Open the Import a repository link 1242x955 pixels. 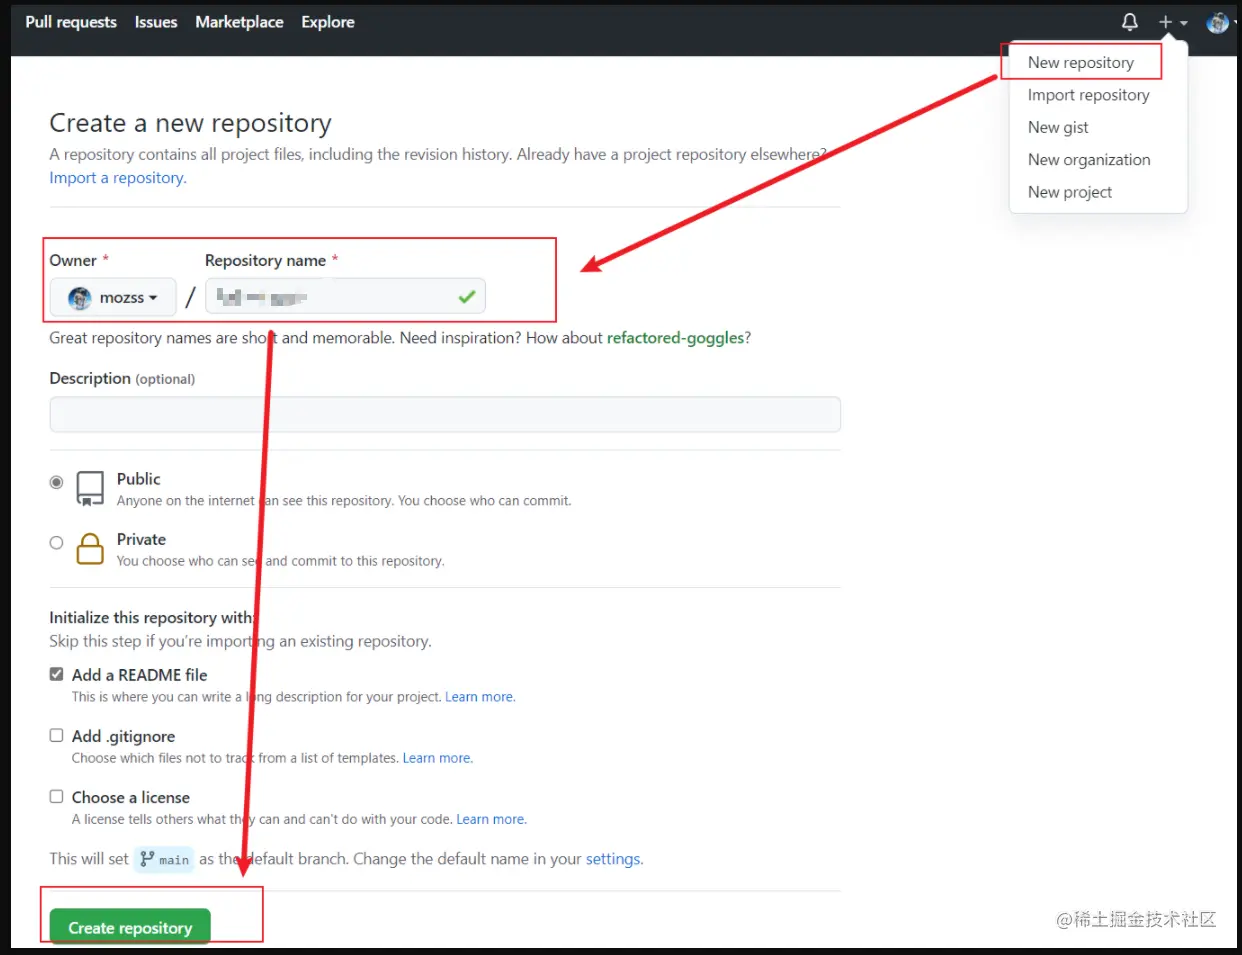click(118, 178)
